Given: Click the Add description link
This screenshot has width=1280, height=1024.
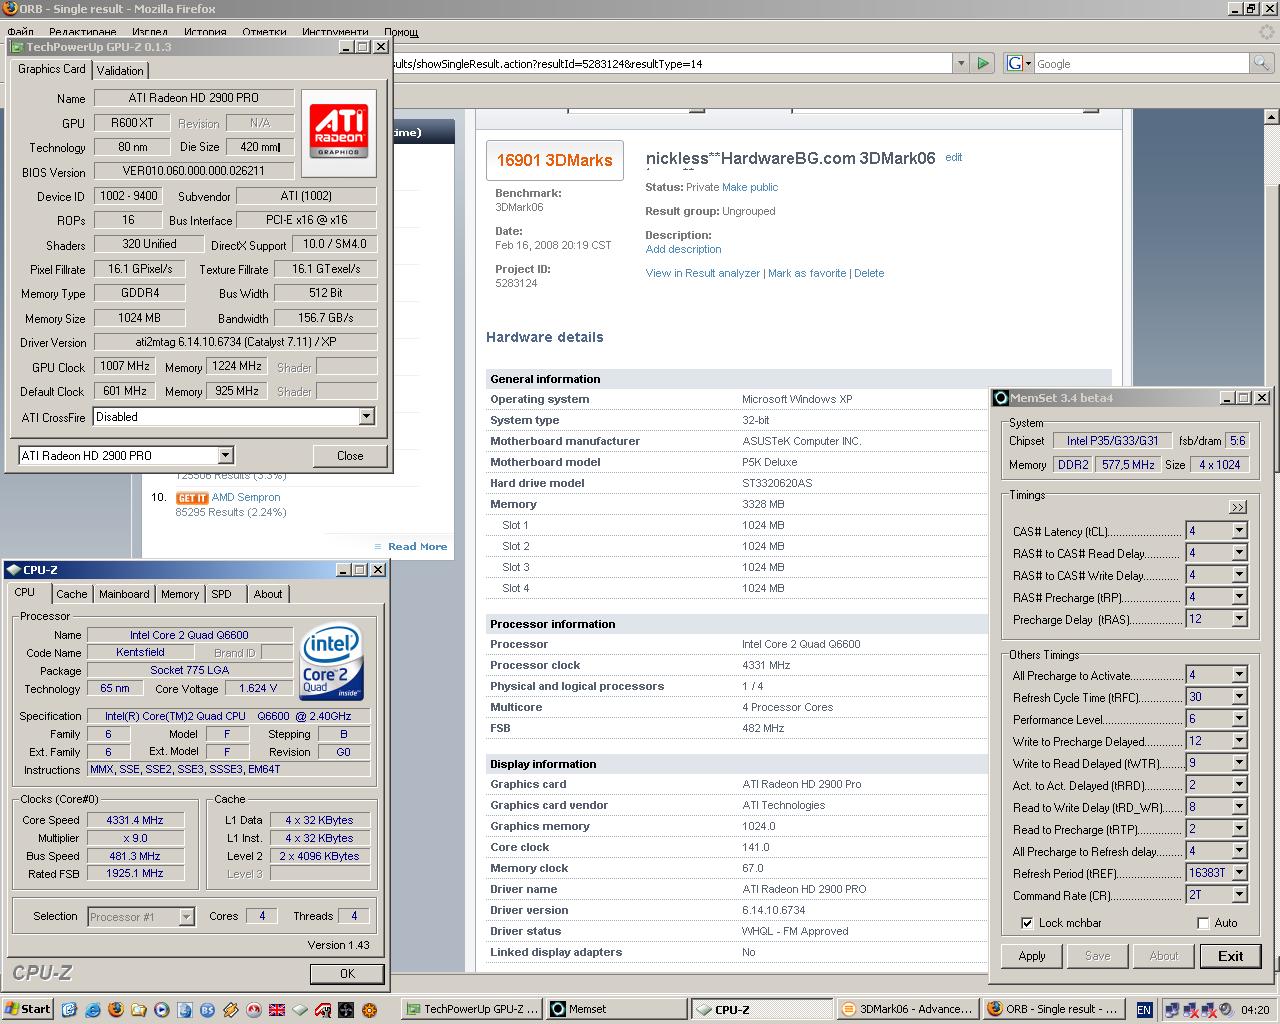Looking at the screenshot, I should tap(683, 249).
